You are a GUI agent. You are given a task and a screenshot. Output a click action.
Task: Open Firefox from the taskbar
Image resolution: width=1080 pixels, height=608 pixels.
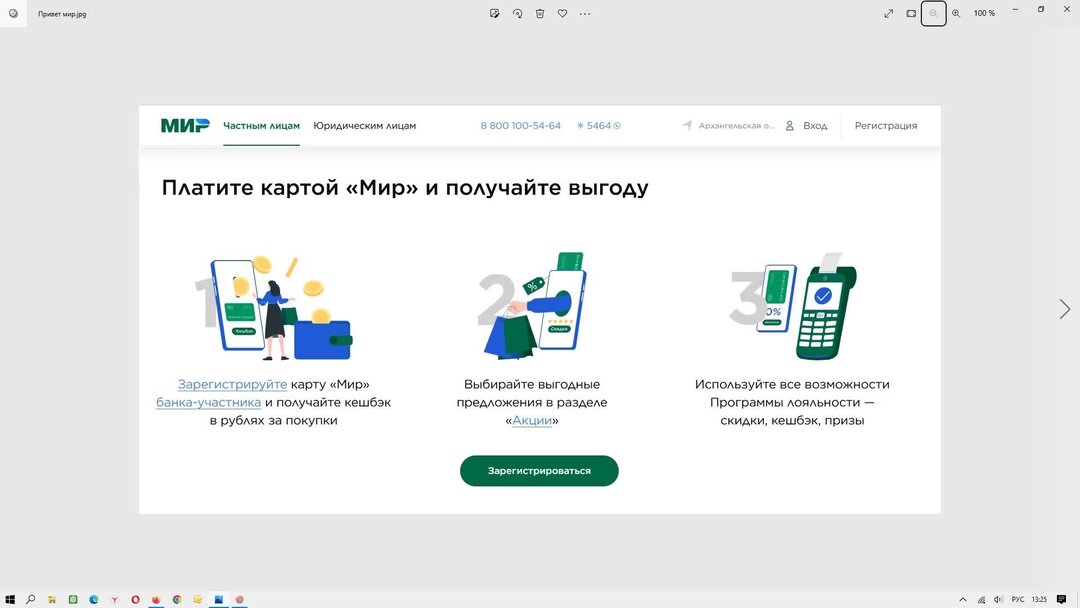coord(156,600)
